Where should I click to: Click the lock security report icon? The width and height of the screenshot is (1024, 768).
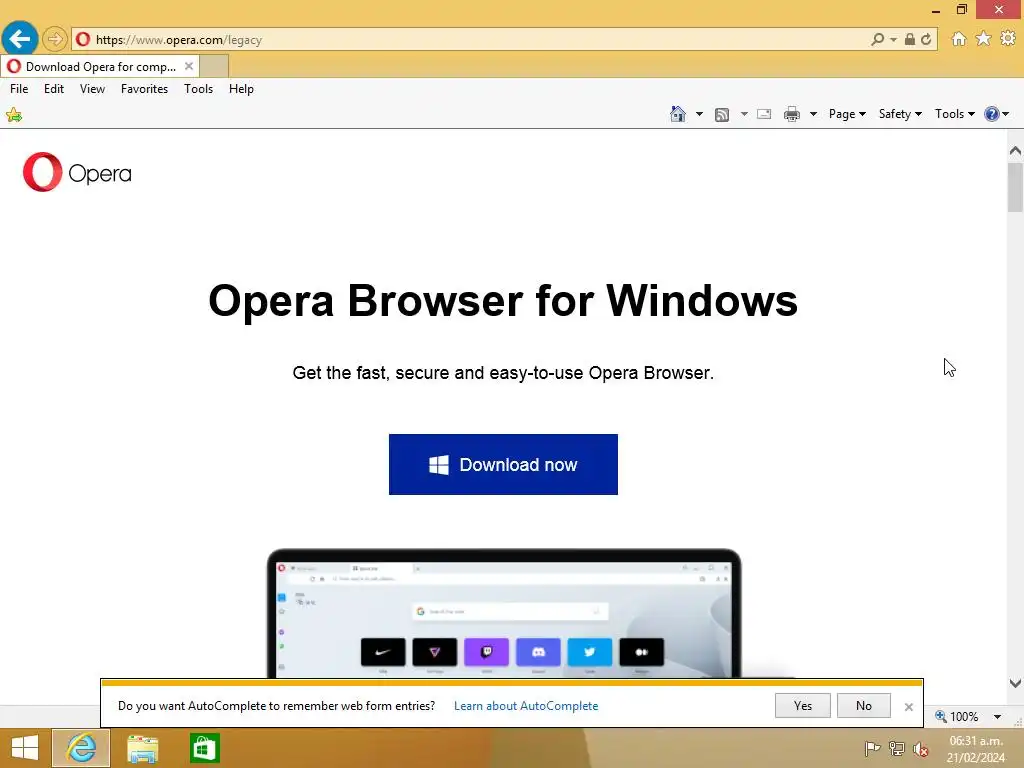coord(909,39)
